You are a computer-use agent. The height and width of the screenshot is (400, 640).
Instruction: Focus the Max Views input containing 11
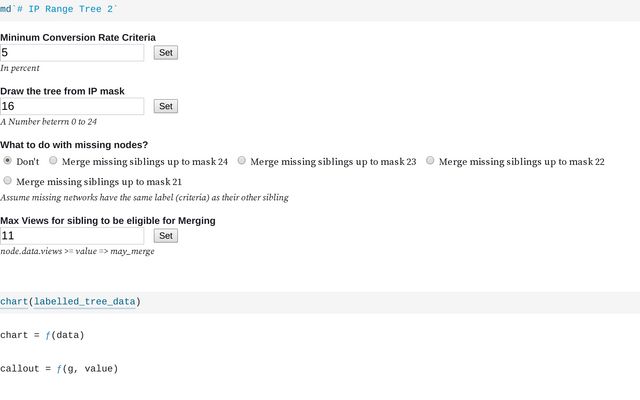[72, 236]
